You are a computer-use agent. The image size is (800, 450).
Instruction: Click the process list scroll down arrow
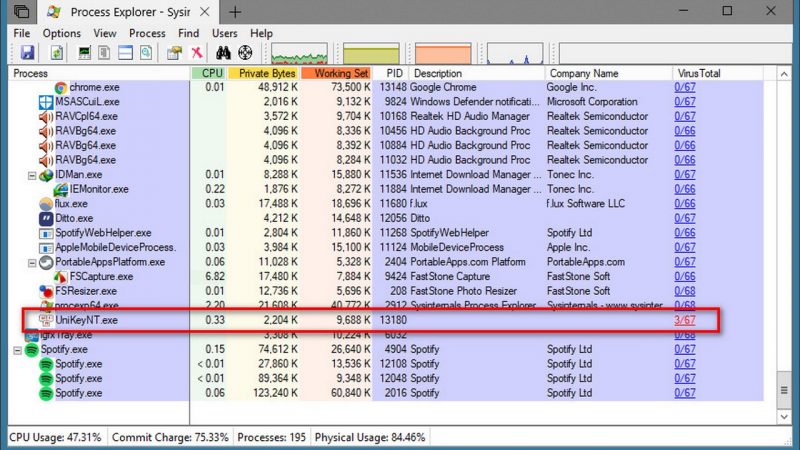pyautogui.click(x=784, y=417)
